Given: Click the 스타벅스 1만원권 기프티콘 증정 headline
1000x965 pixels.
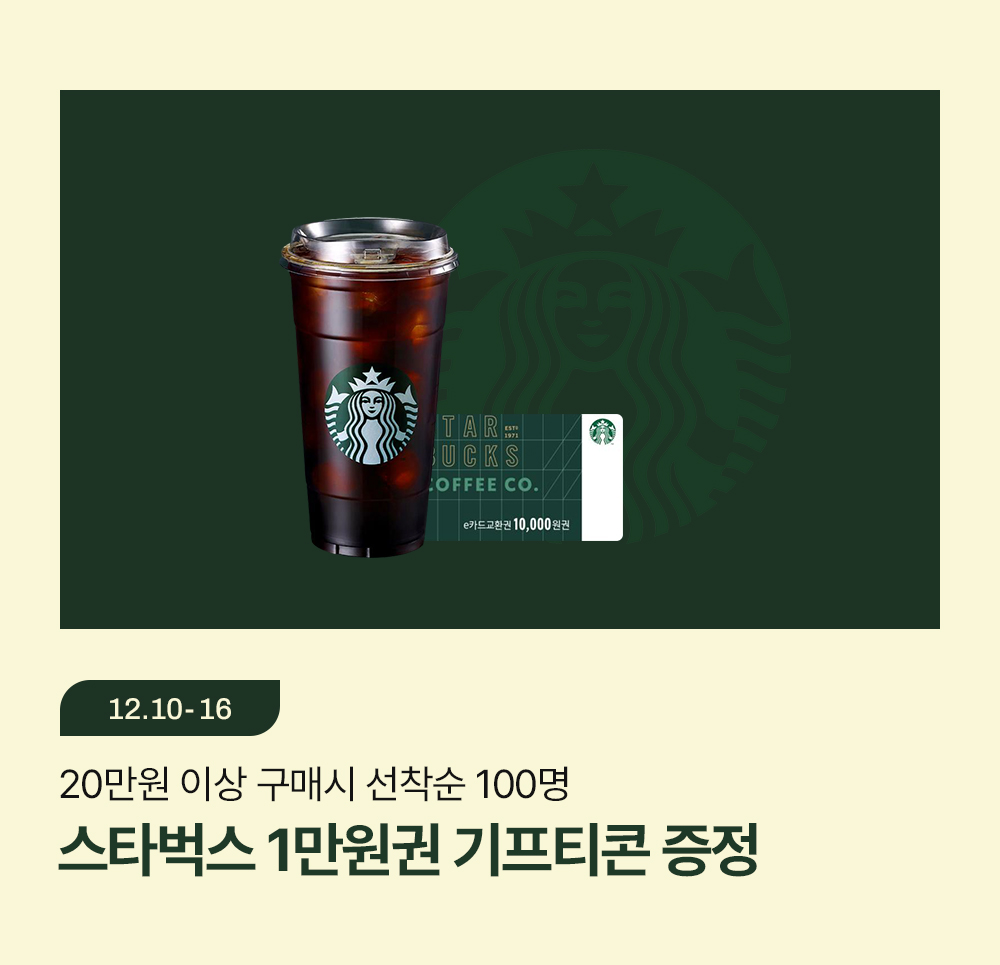Looking at the screenshot, I should [408, 849].
